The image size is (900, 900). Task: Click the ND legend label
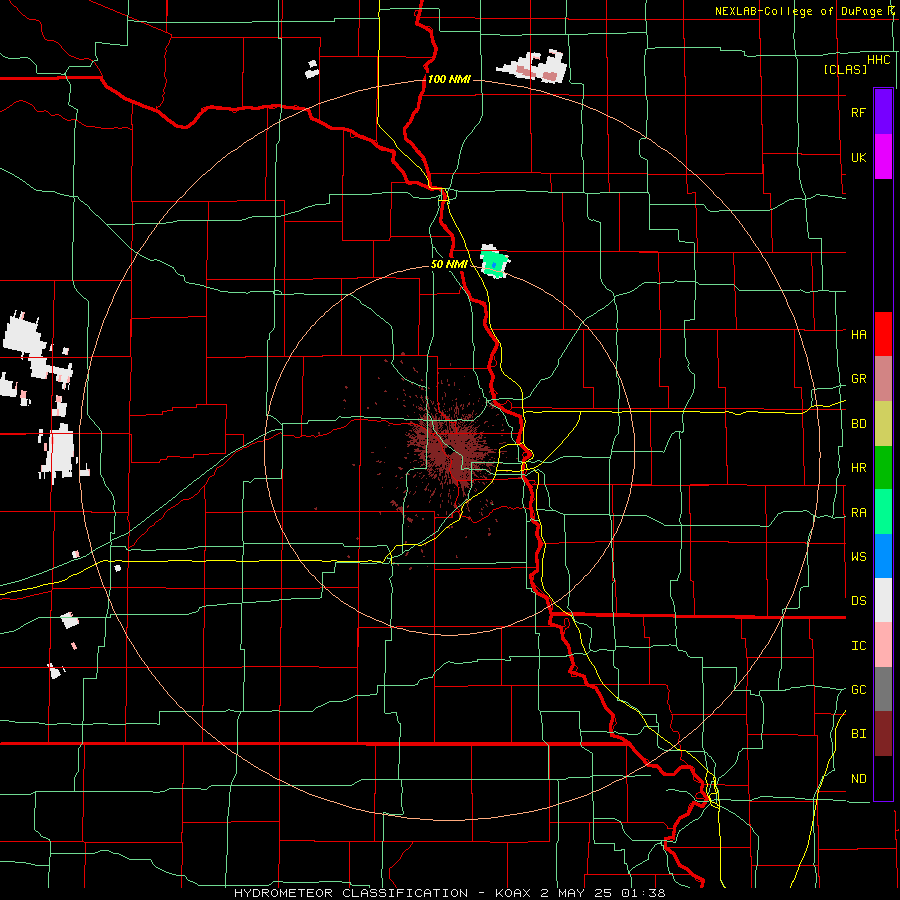coord(858,778)
